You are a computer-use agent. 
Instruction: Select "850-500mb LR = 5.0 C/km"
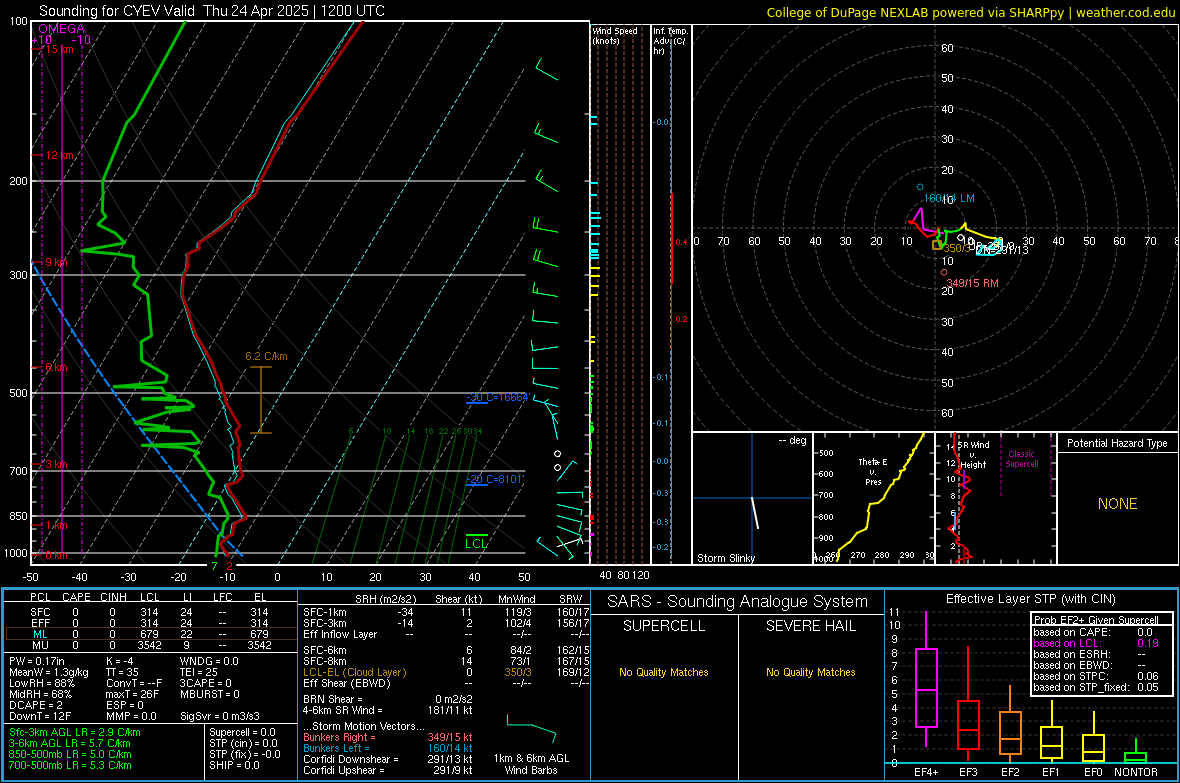[x=70, y=754]
